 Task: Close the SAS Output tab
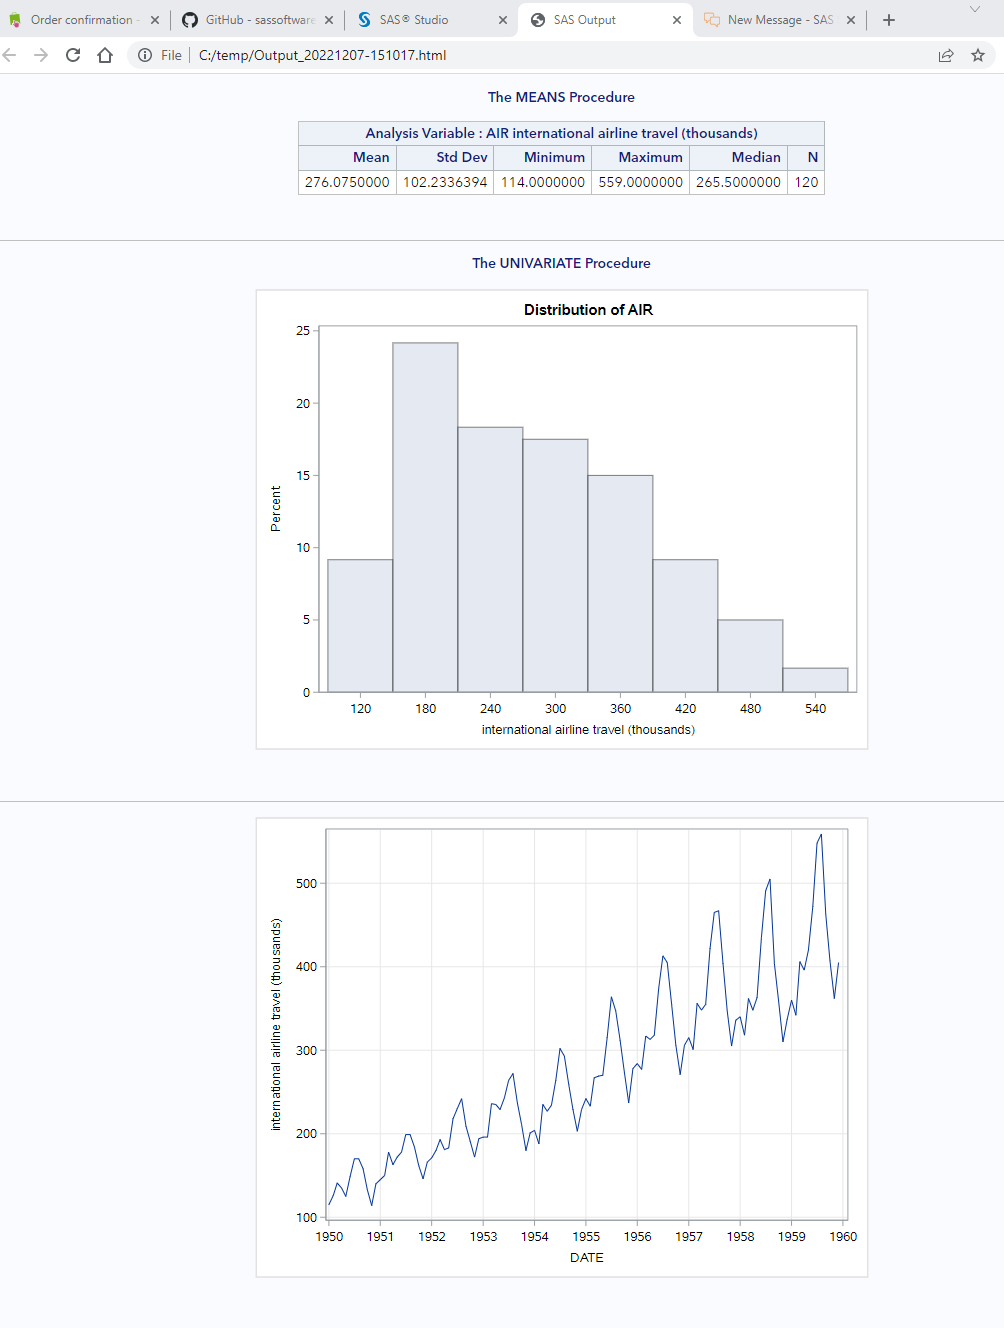[677, 20]
